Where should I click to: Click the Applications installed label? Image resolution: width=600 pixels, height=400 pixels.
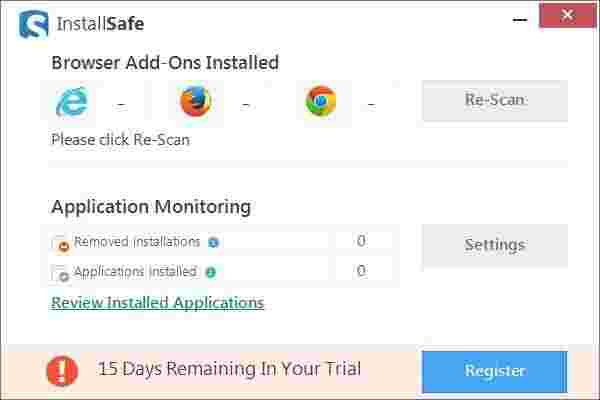click(135, 272)
